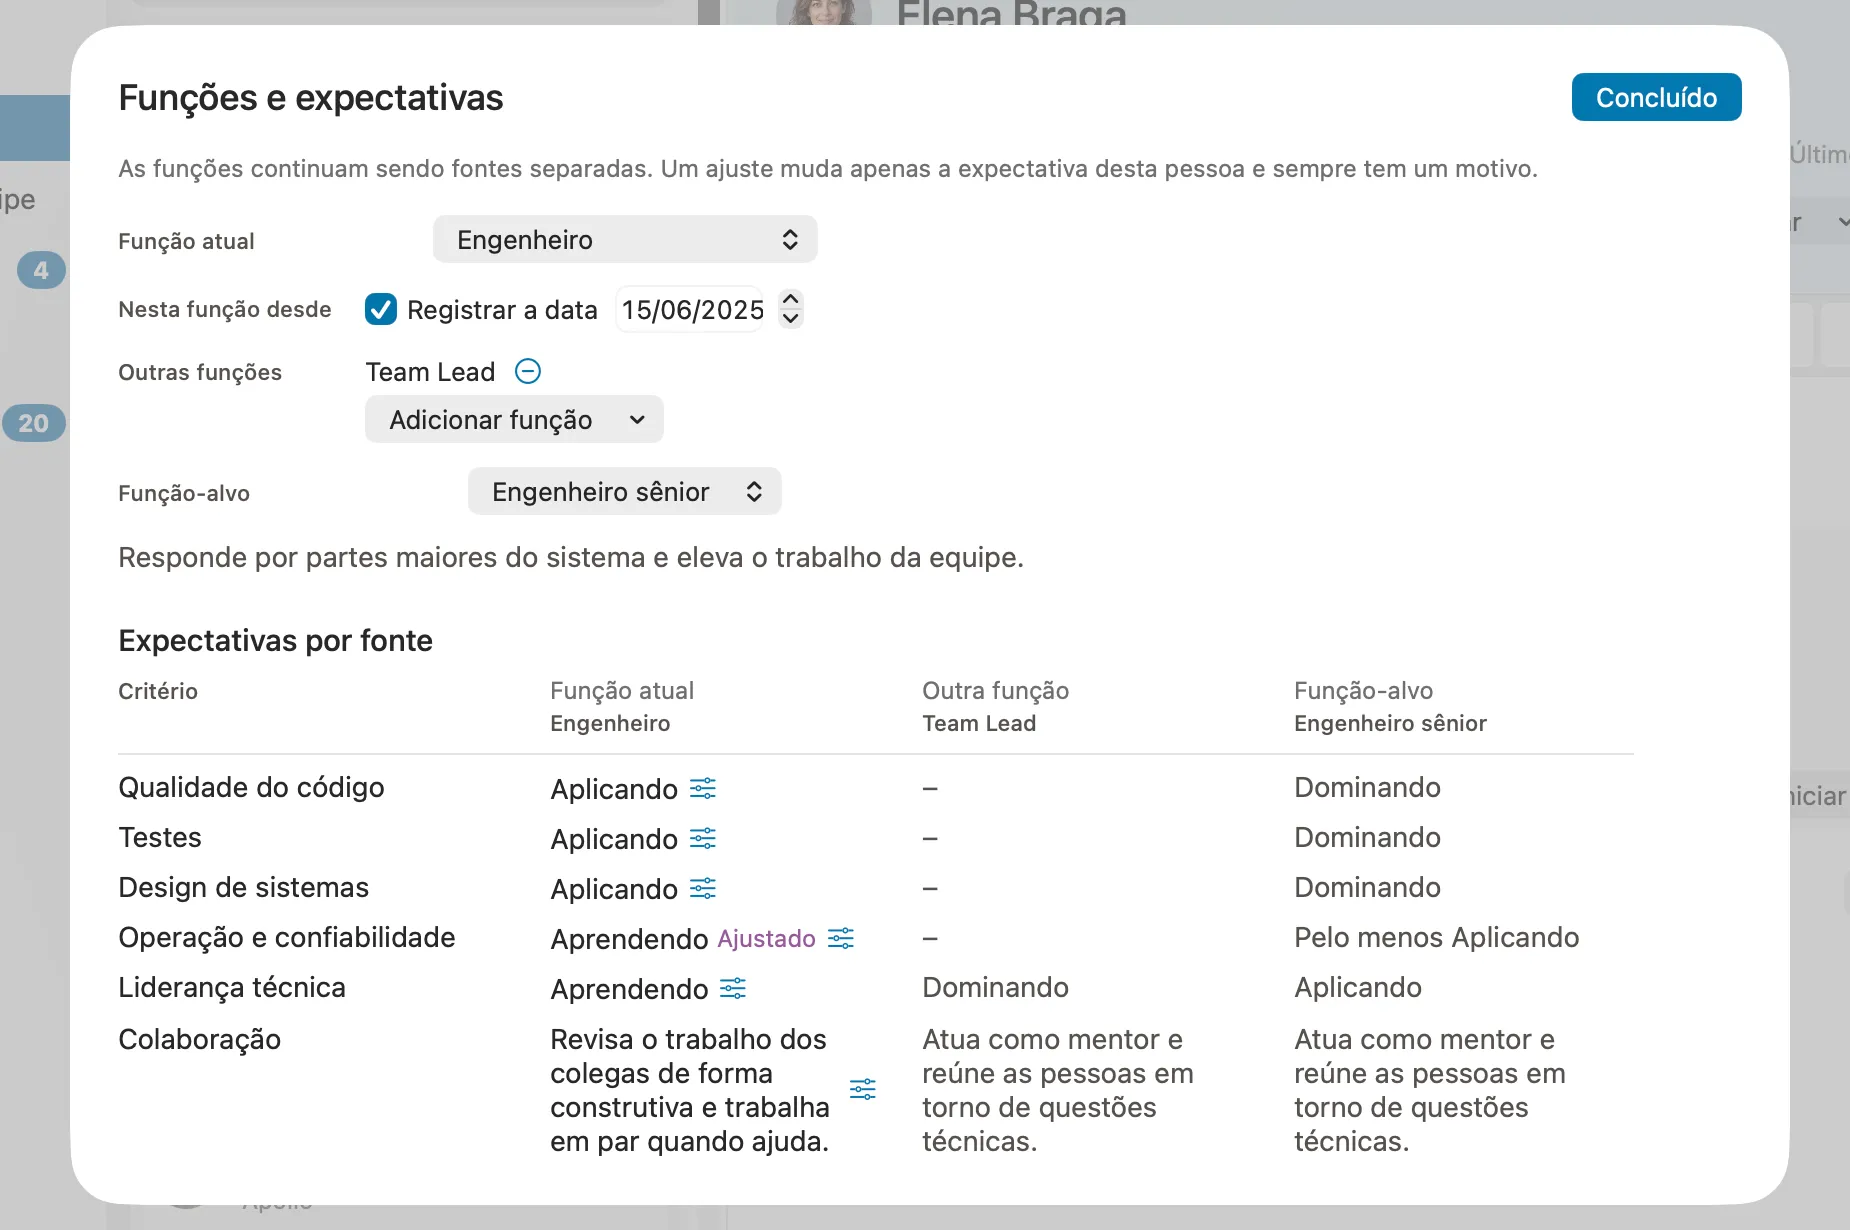Select the Design de sistemas criterion
Screen dimensions: 1850x1230
click(x=243, y=888)
